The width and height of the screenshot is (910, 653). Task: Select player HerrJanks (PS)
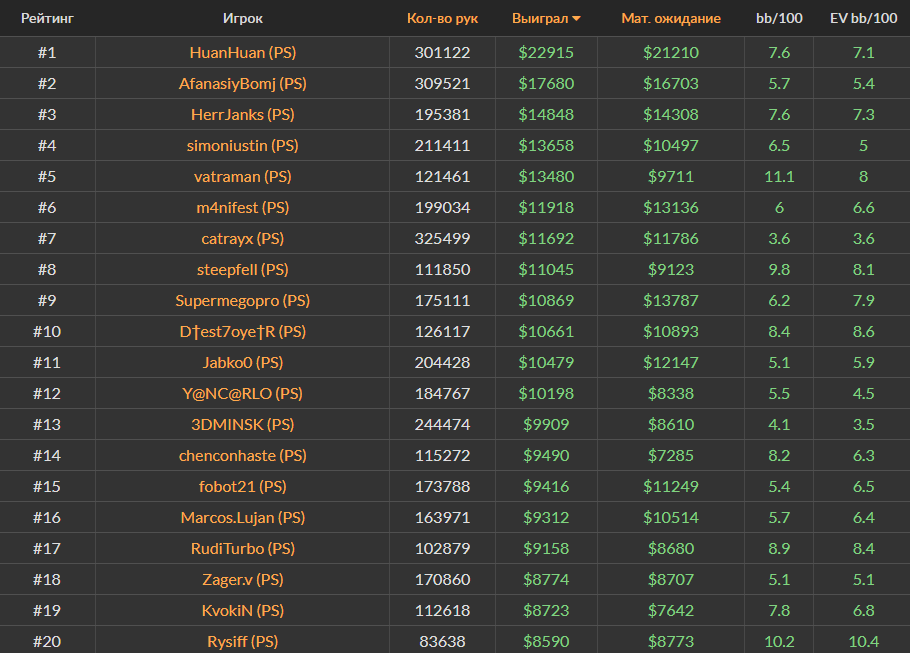tap(242, 115)
